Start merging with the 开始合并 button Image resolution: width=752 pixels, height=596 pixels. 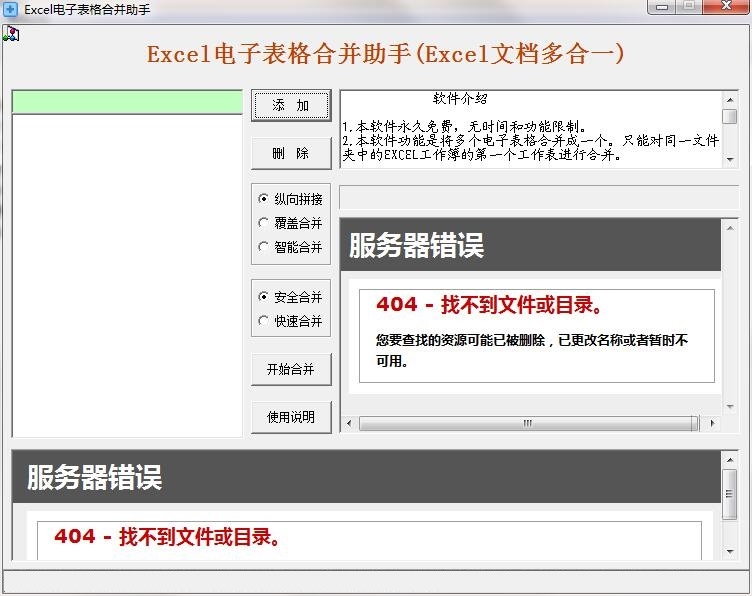[x=291, y=369]
